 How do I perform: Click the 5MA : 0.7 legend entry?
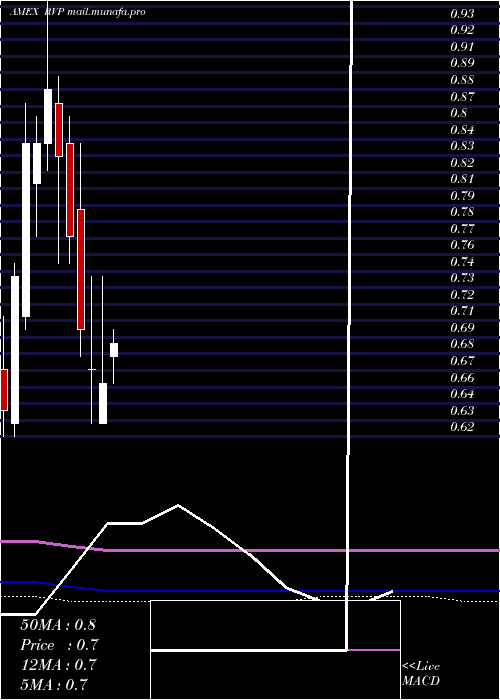click(54, 685)
